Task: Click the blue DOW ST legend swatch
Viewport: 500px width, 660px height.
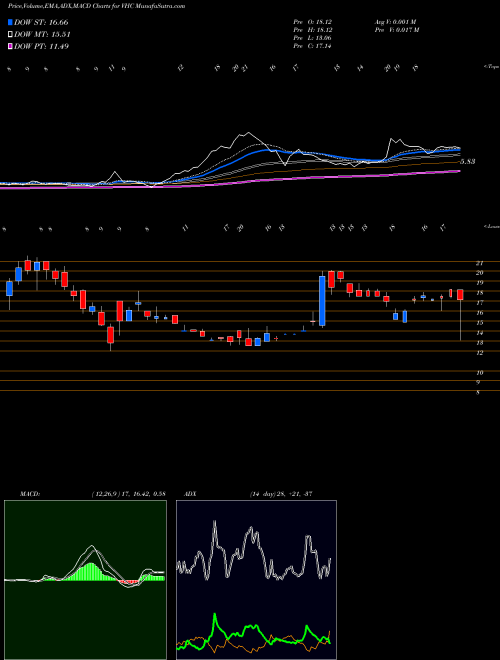Action: [x=10, y=23]
